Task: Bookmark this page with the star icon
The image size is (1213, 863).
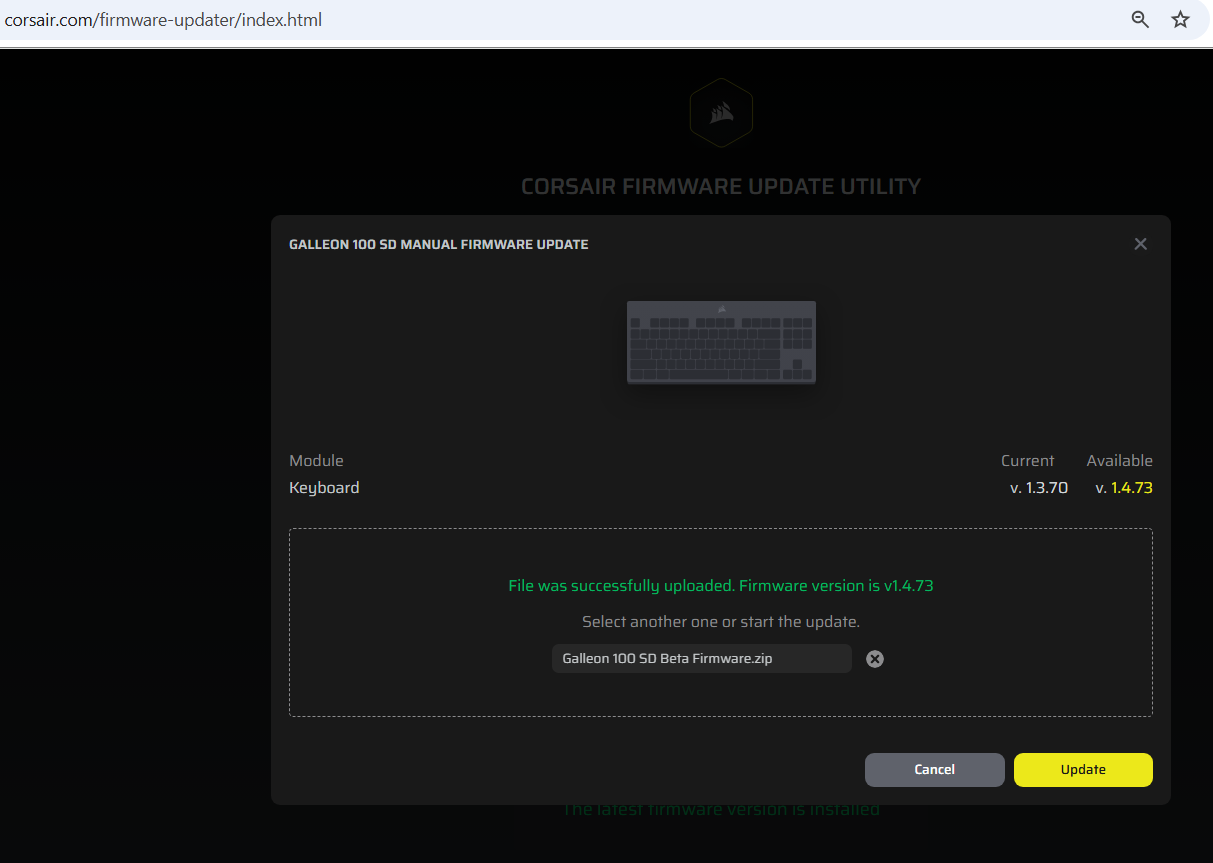Action: click(x=1180, y=19)
